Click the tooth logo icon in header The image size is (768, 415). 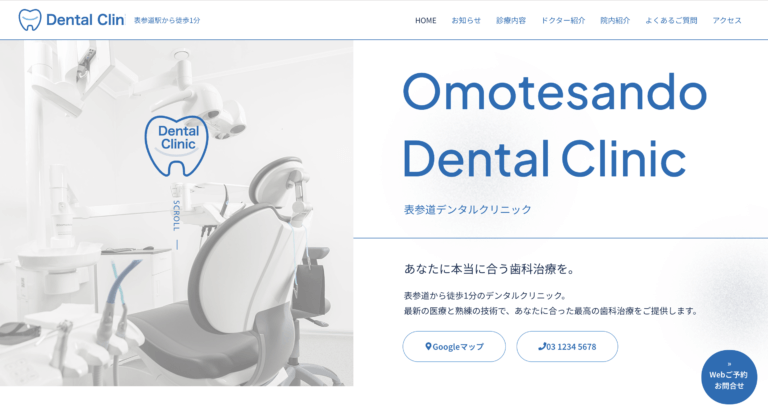click(29, 20)
